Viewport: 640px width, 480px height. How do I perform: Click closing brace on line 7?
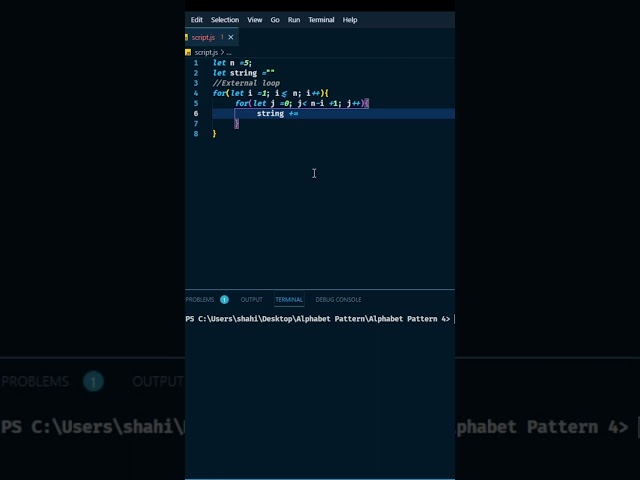coord(237,124)
